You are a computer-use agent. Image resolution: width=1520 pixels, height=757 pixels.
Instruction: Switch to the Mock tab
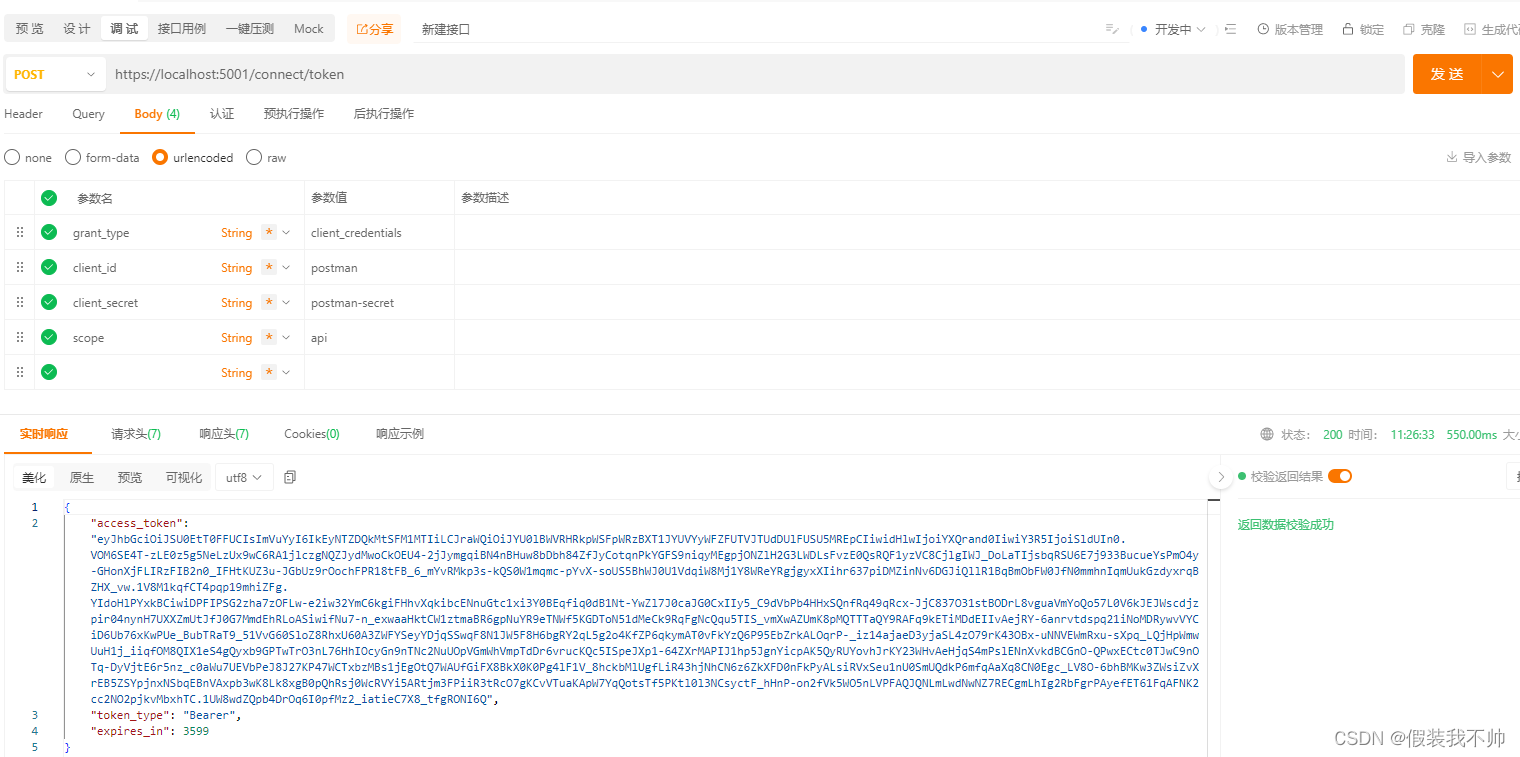[309, 29]
